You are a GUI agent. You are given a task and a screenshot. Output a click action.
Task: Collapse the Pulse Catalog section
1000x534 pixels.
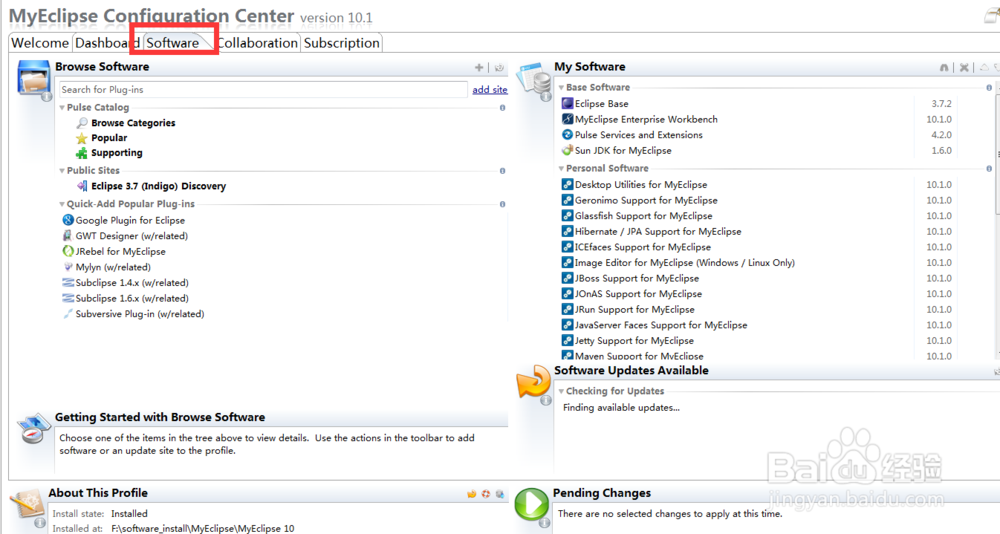62,107
